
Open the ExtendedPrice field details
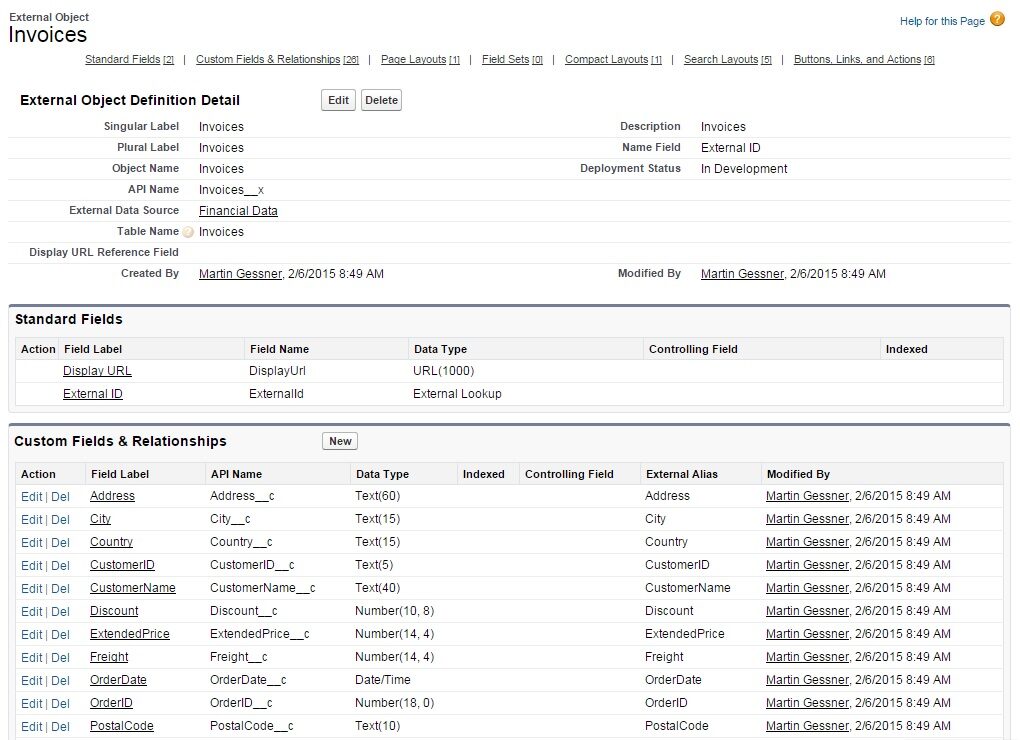[129, 634]
